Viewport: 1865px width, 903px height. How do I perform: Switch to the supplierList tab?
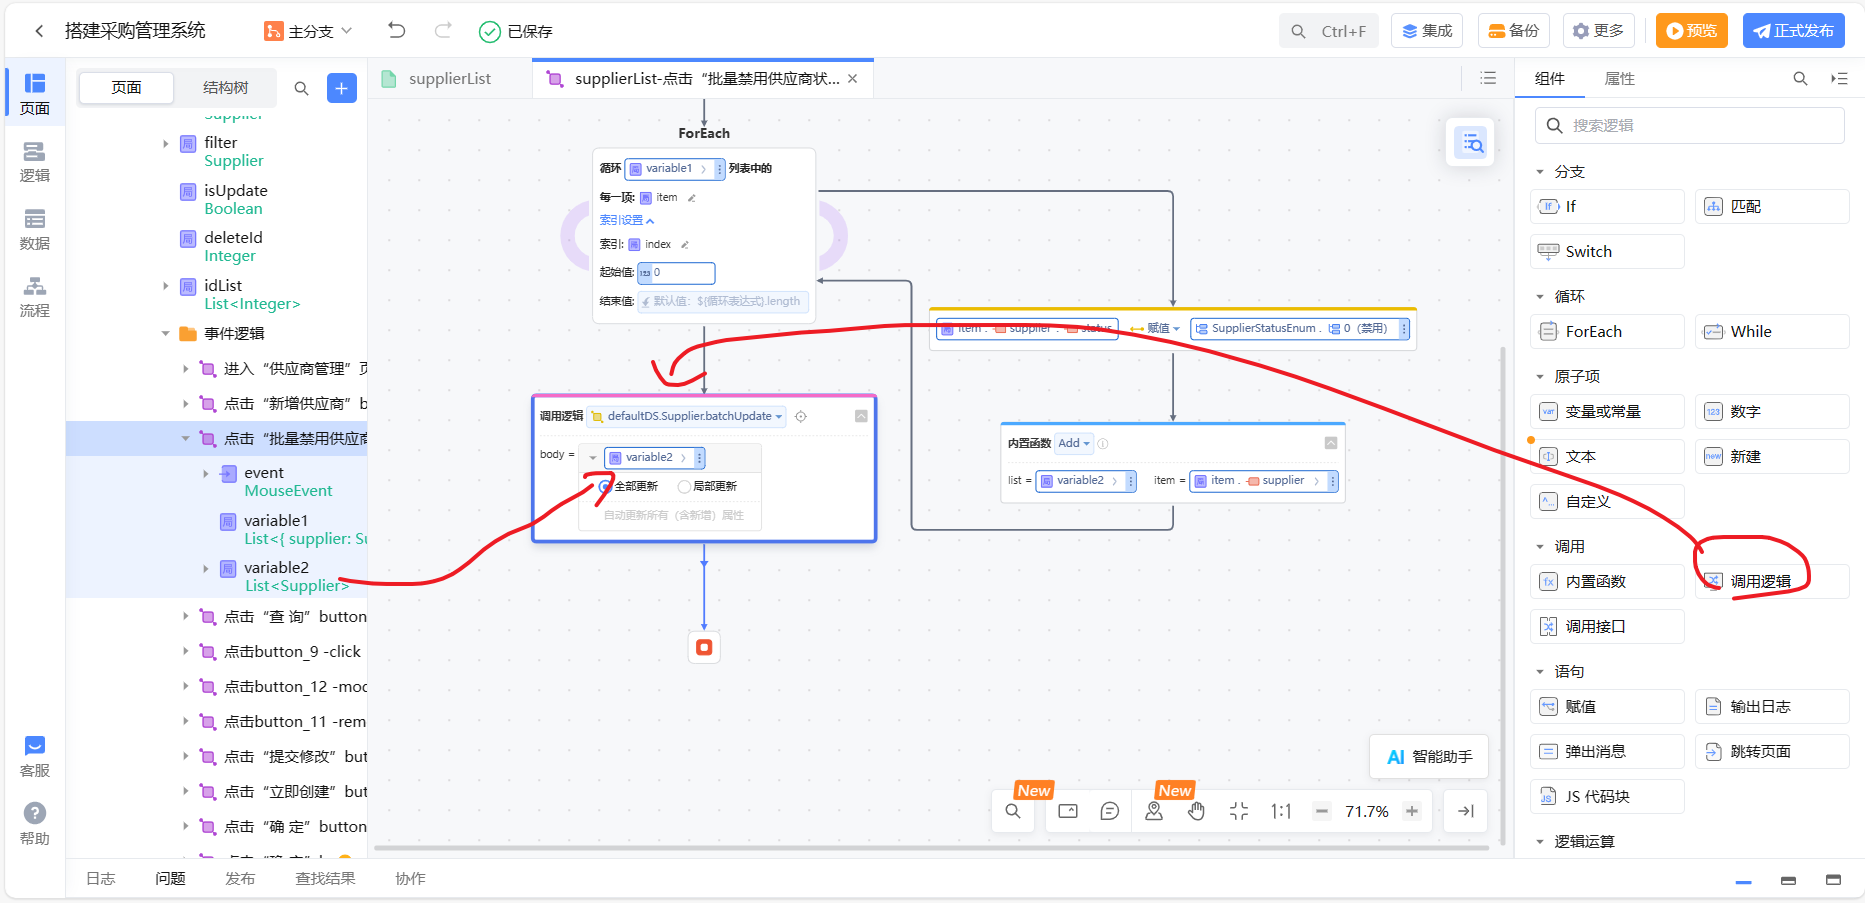click(x=449, y=78)
